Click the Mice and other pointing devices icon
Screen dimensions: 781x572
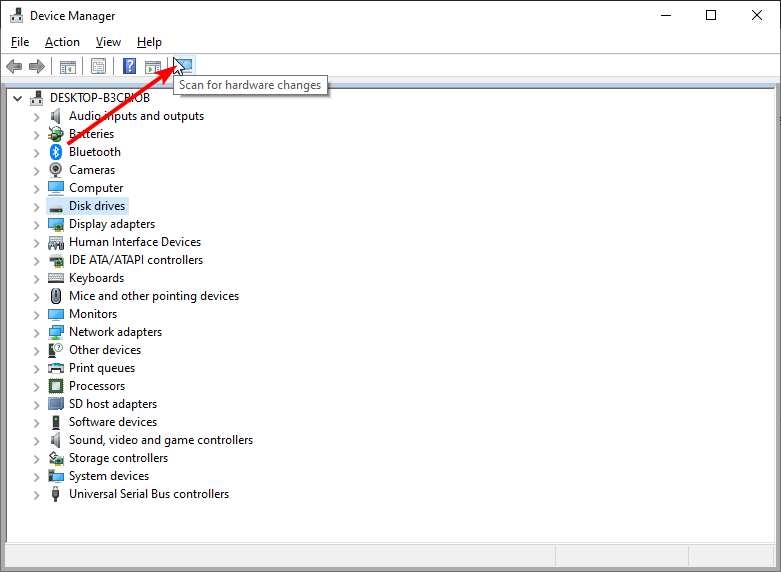56,296
